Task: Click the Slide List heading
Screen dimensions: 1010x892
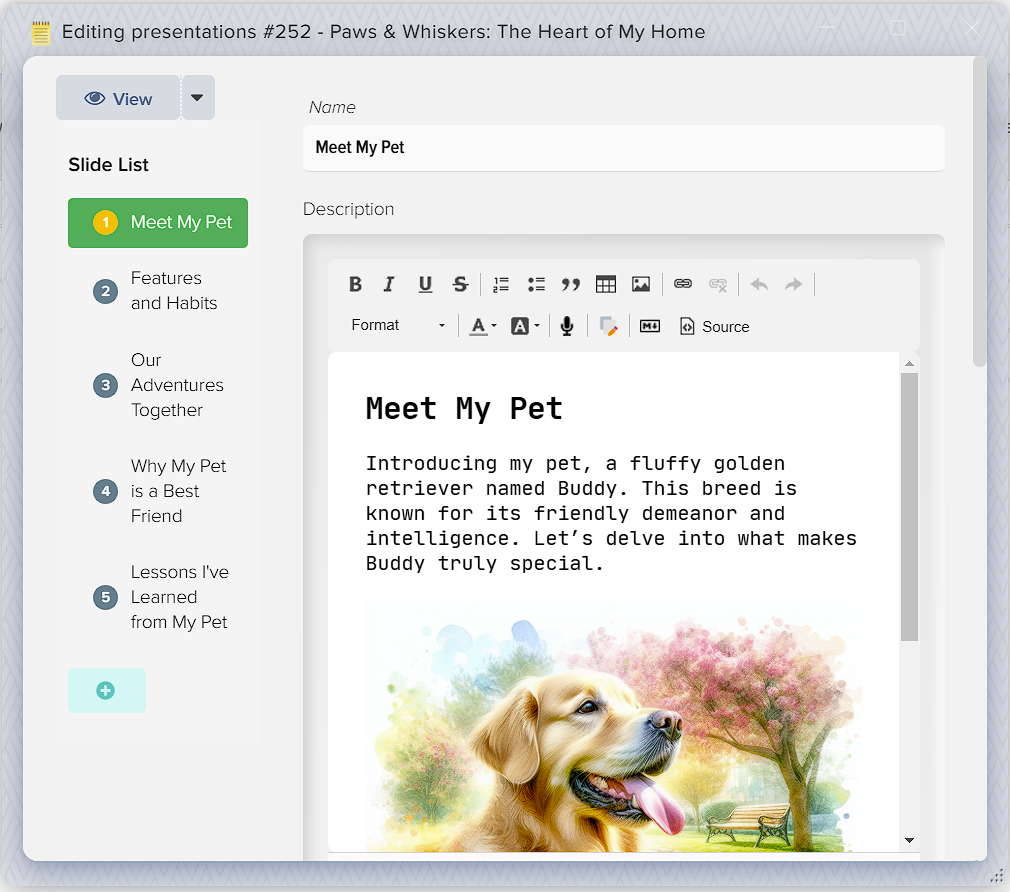Action: [108, 165]
